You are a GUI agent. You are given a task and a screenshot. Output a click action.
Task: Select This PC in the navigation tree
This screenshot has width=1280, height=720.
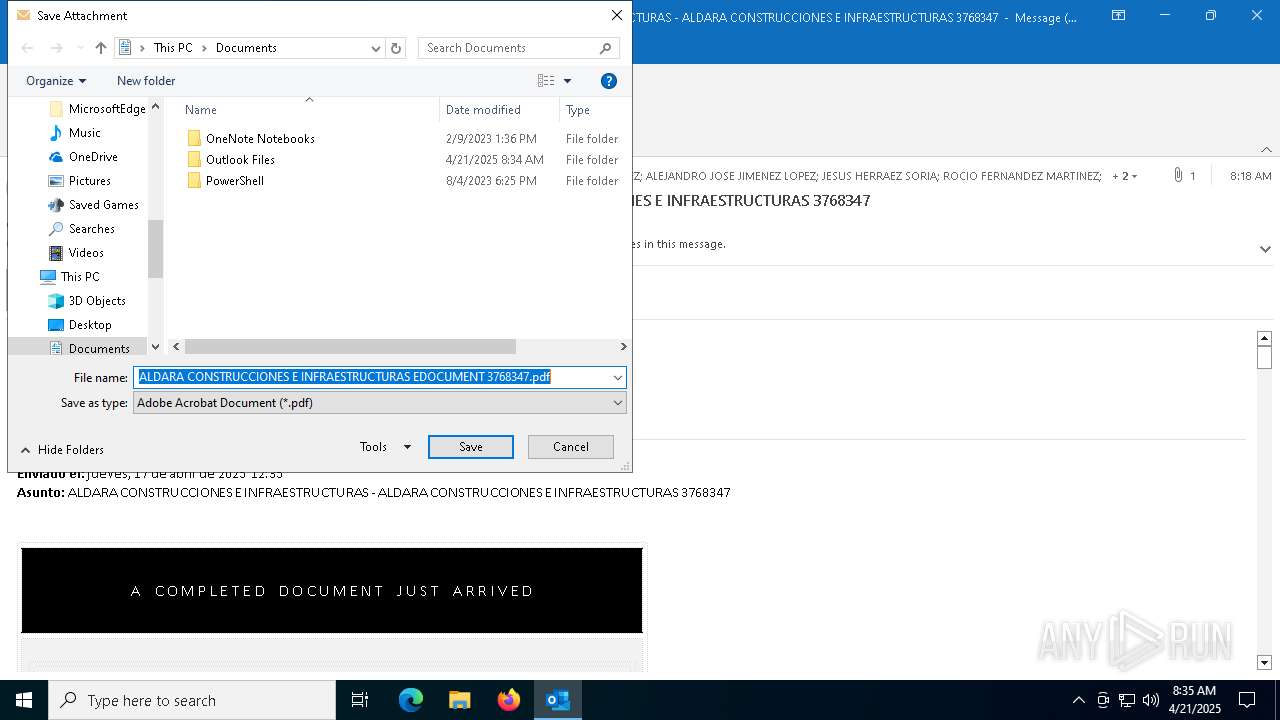[70, 277]
